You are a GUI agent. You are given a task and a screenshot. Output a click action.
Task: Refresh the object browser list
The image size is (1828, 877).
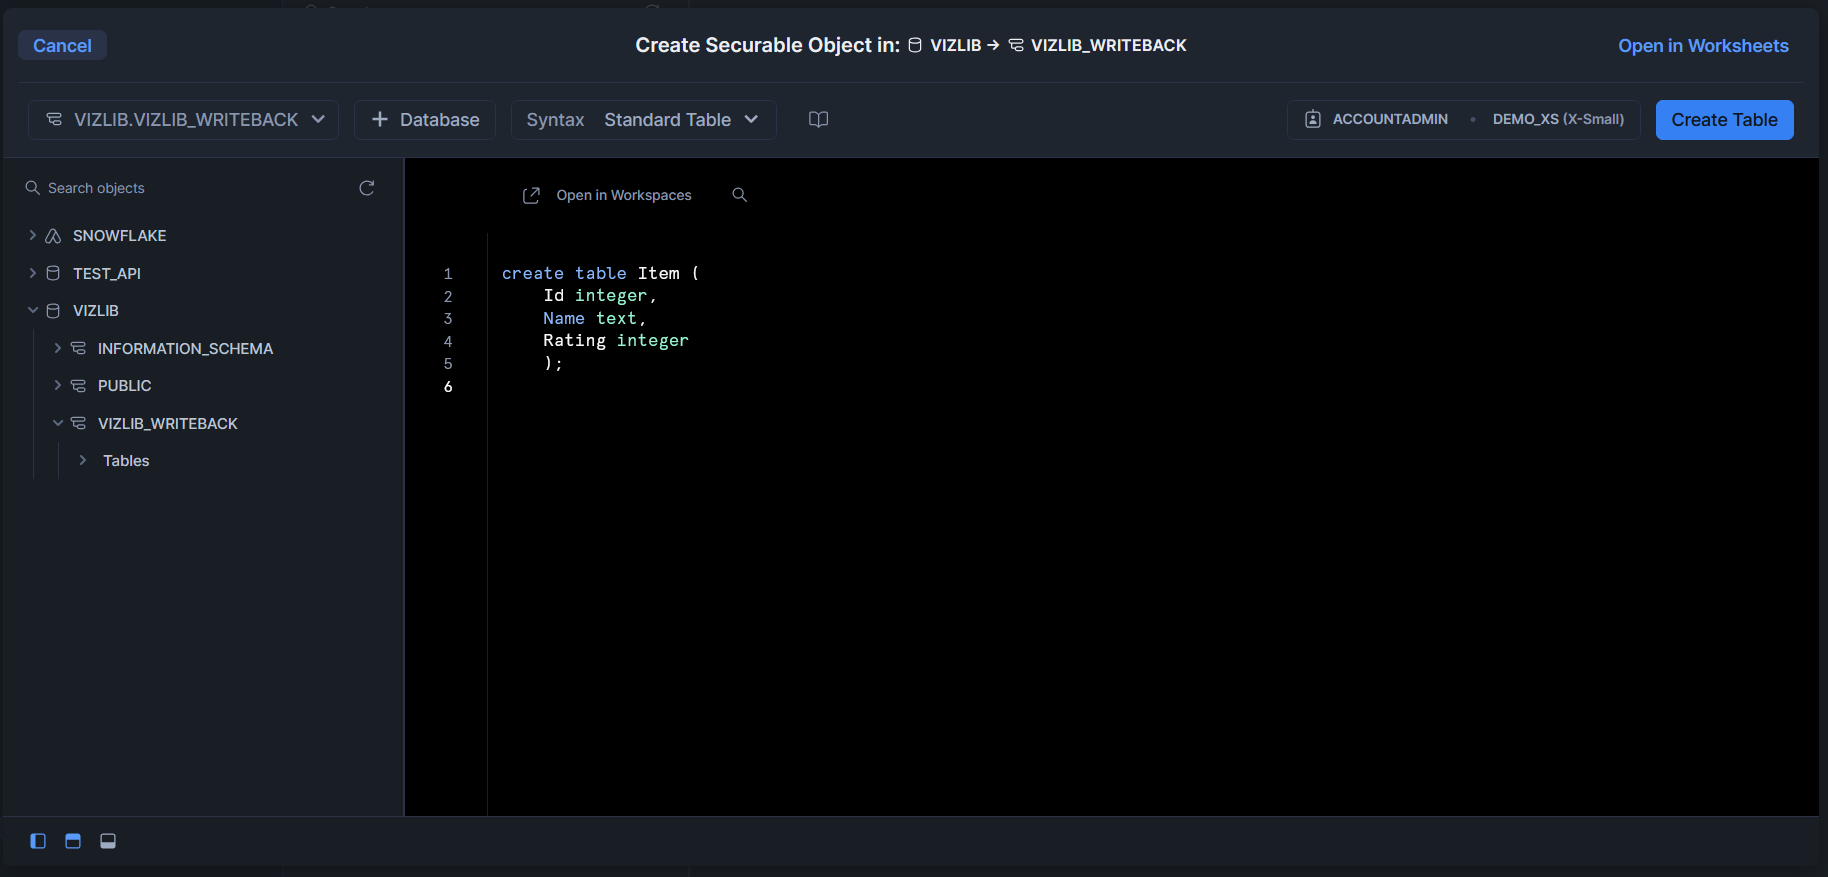pos(367,188)
